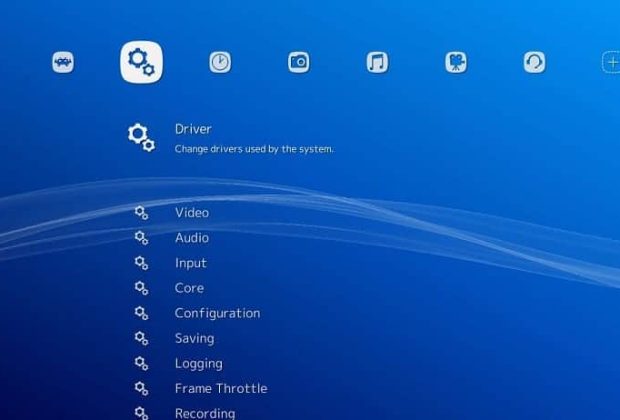Select the Saving settings entry
620x420 pixels.
[x=195, y=339]
